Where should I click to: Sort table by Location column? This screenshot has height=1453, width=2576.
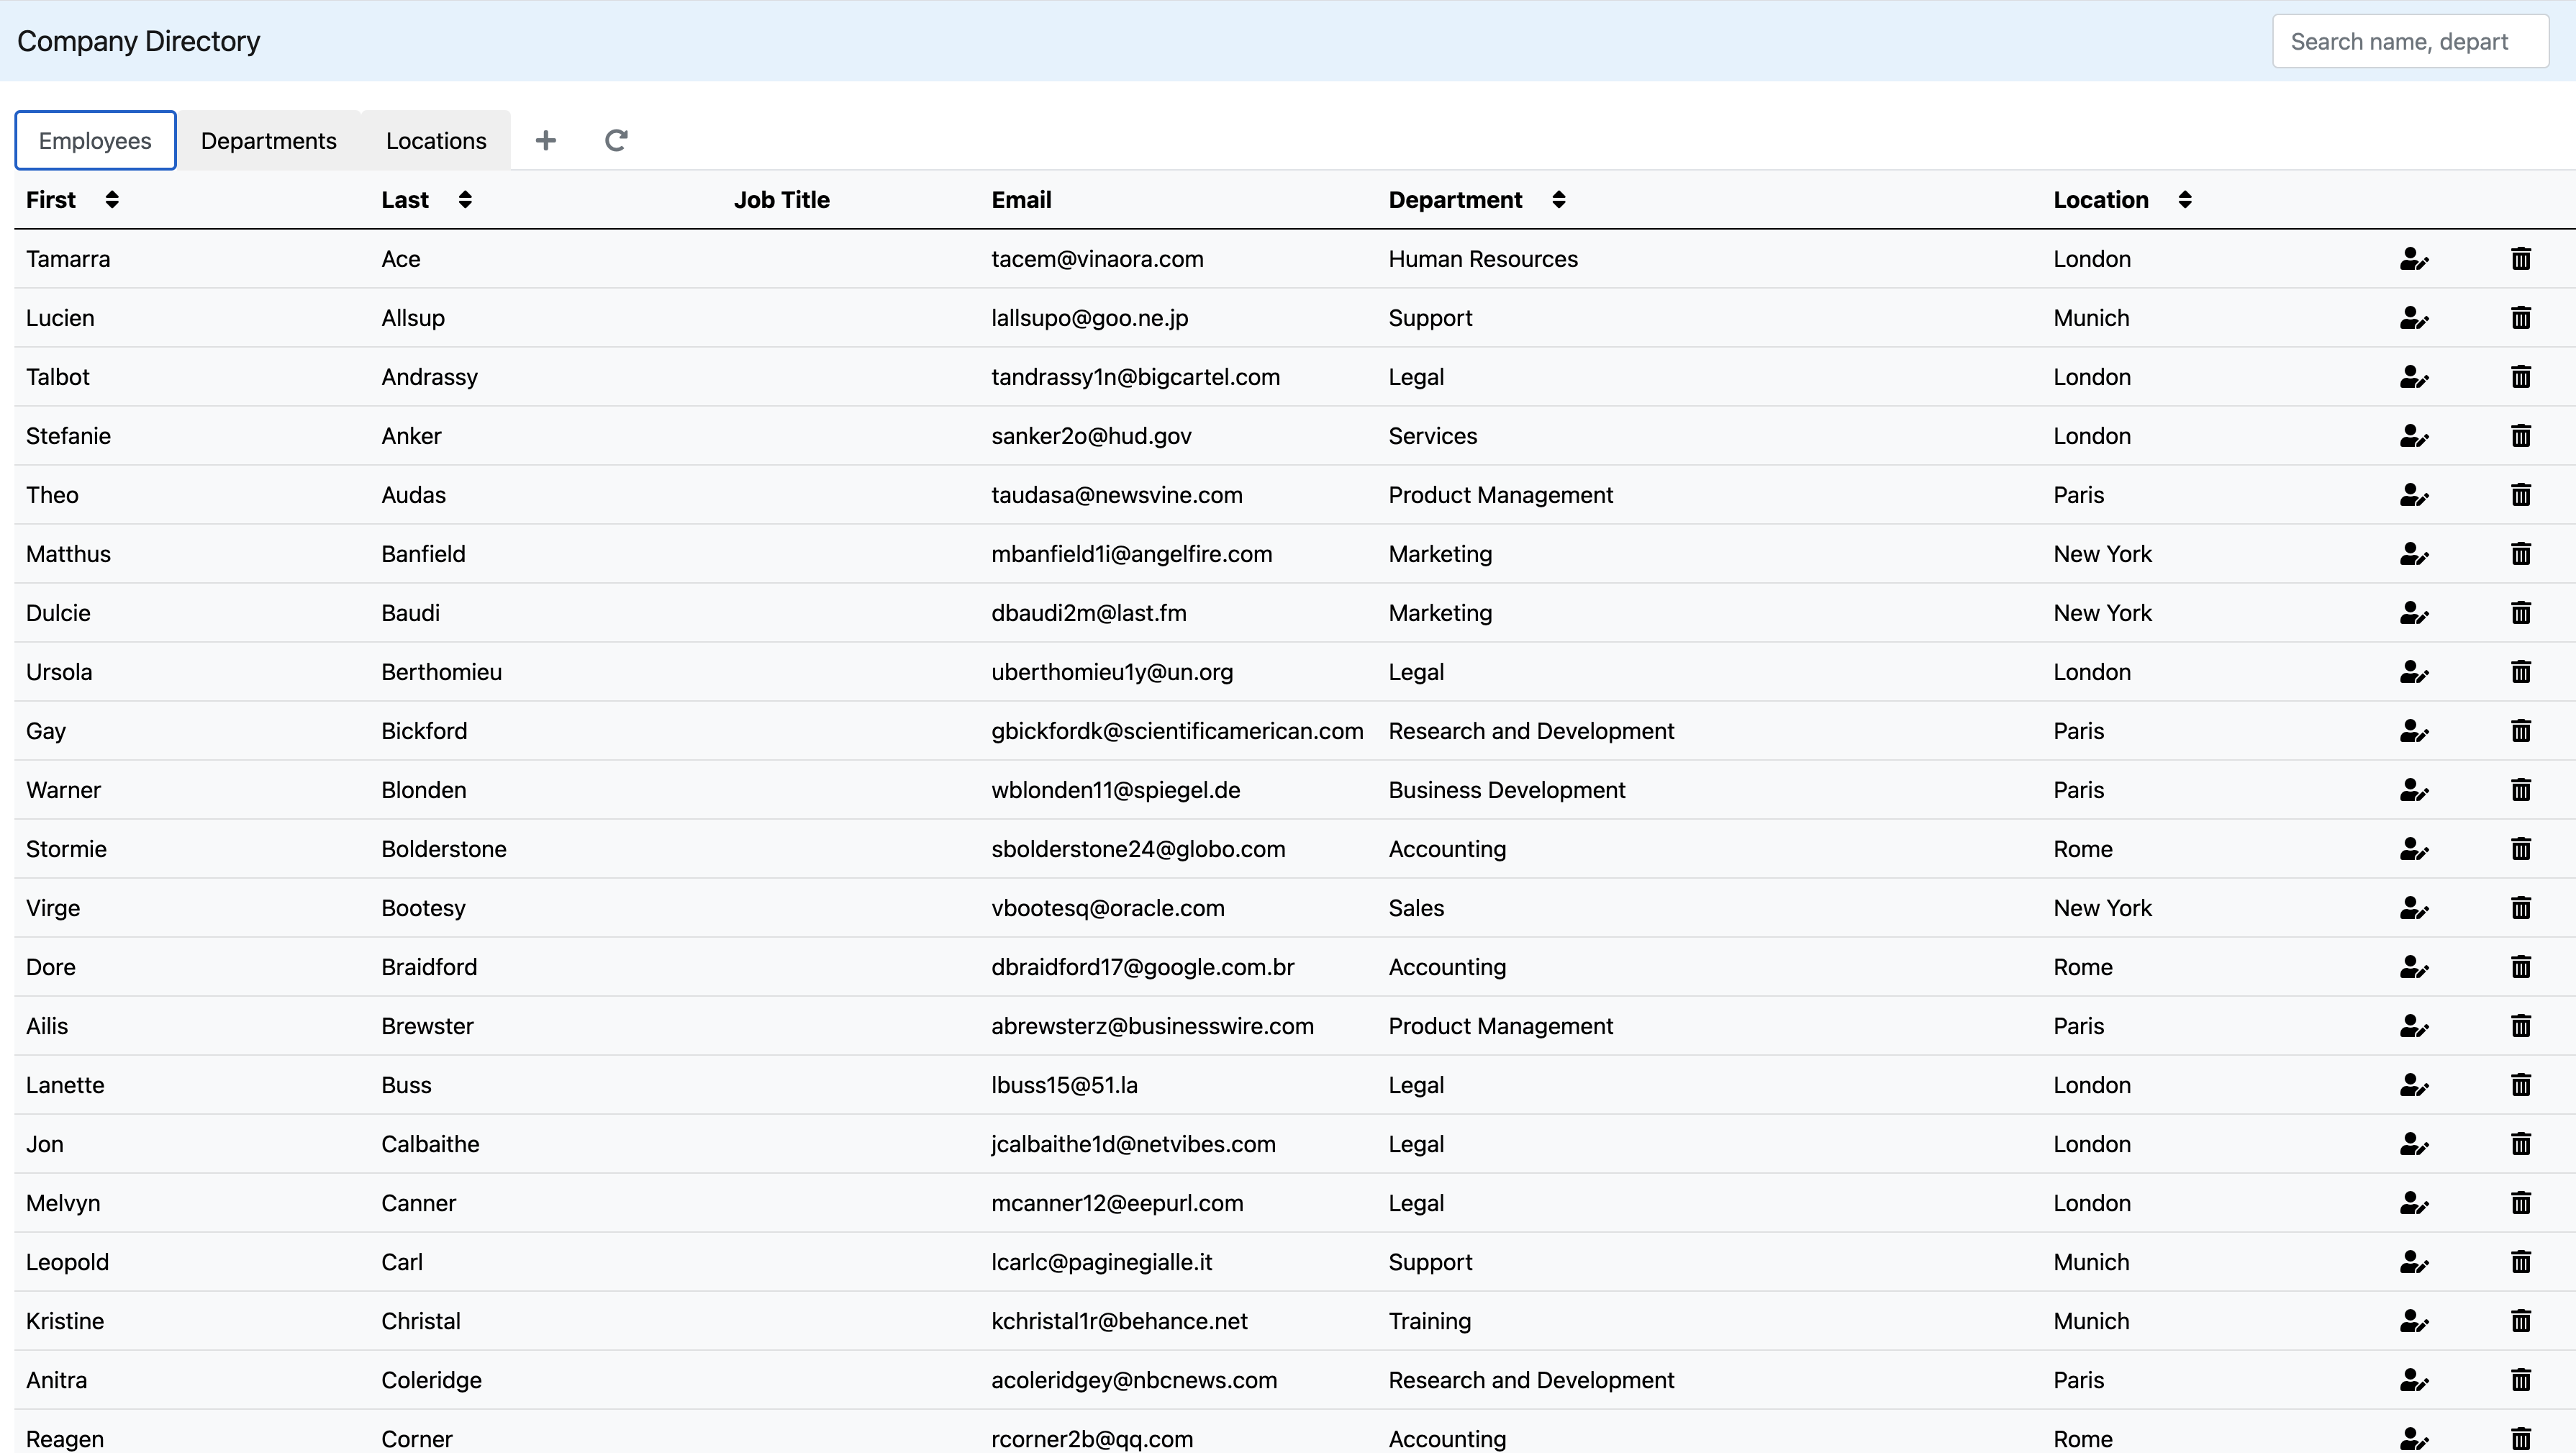pos(2185,200)
